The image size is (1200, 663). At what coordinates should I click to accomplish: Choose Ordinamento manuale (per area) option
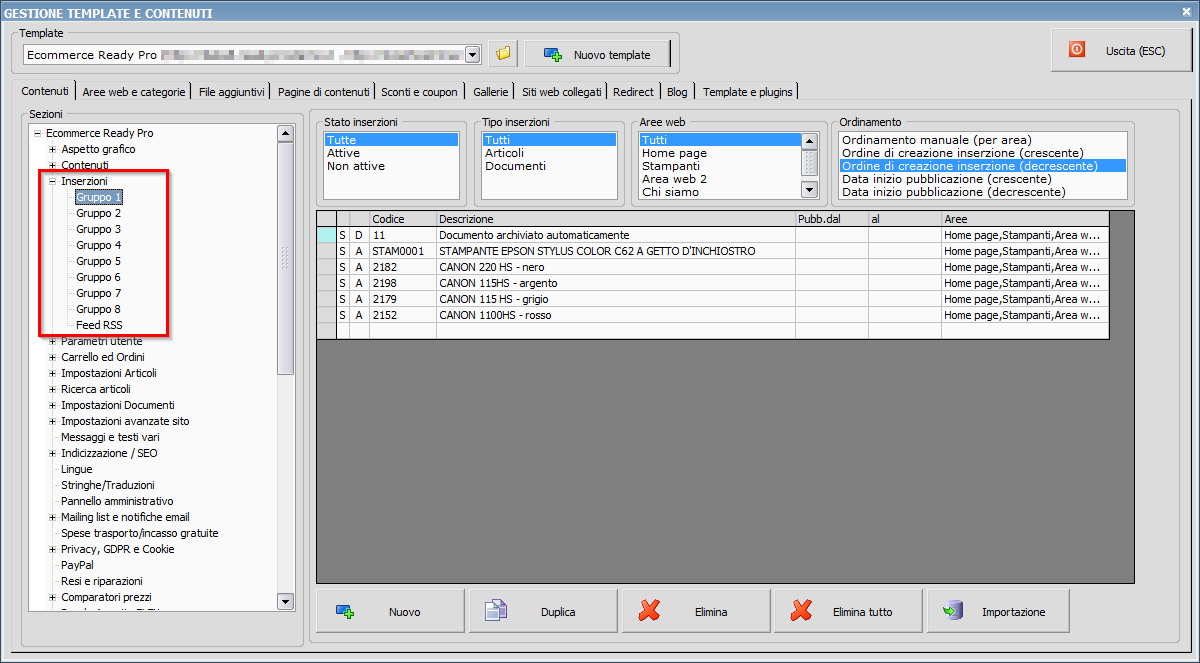(936, 140)
